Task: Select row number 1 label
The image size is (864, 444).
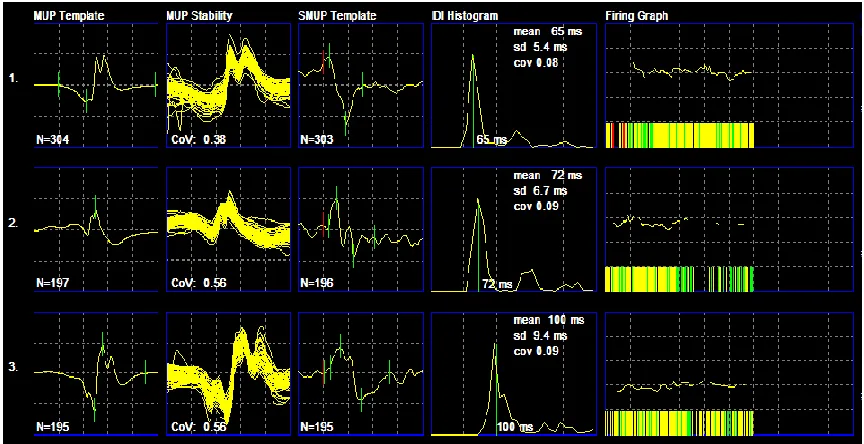Action: (14, 79)
